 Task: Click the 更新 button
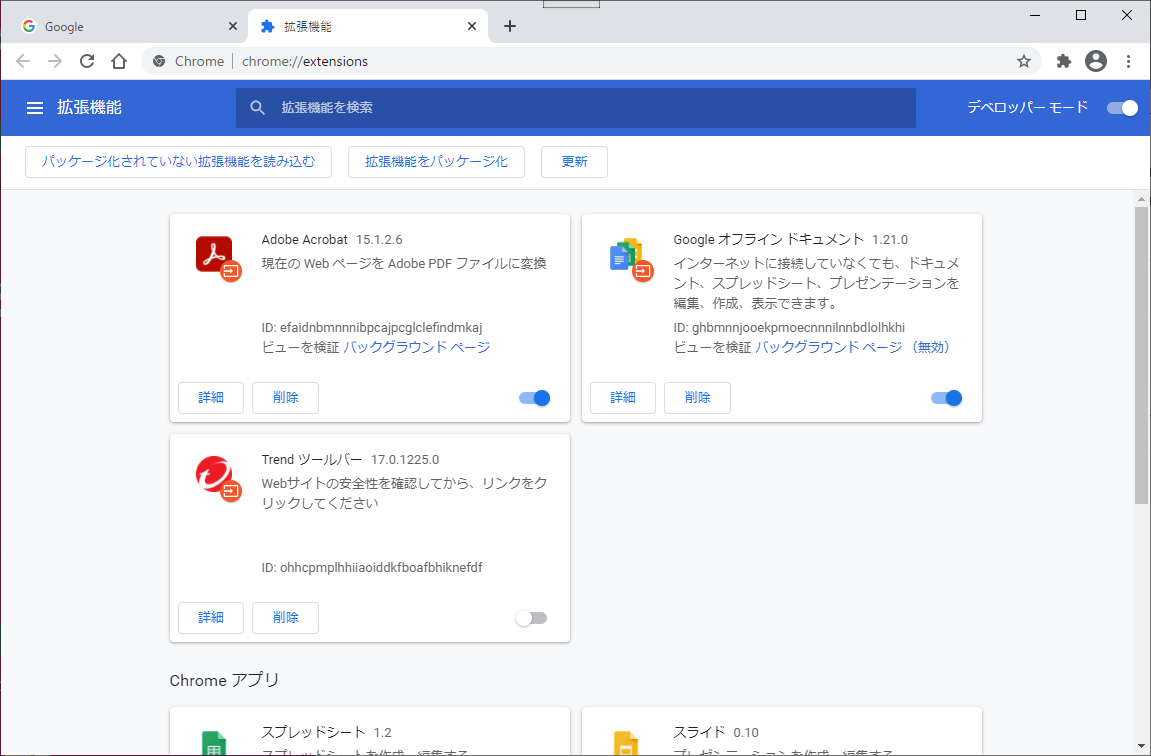pos(574,161)
